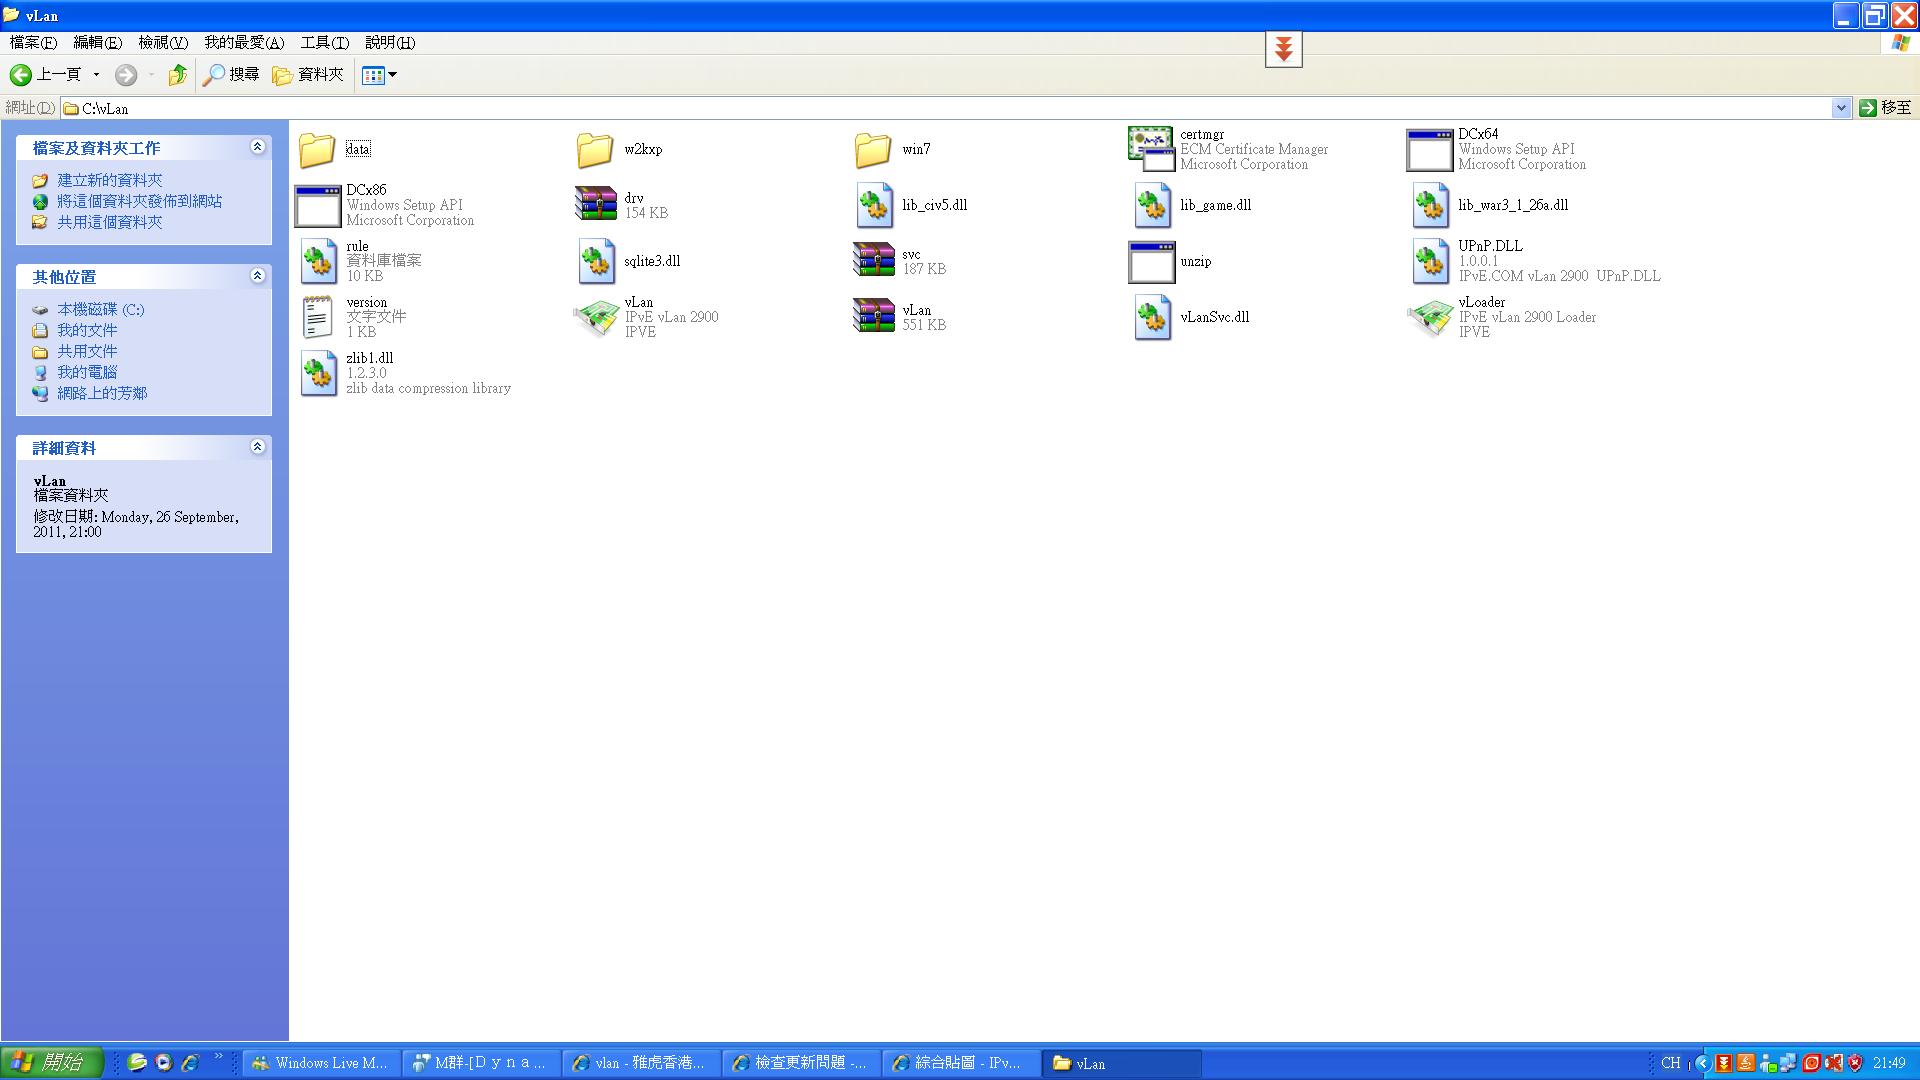
Task: Click the Search toolbar button
Action: coord(231,75)
